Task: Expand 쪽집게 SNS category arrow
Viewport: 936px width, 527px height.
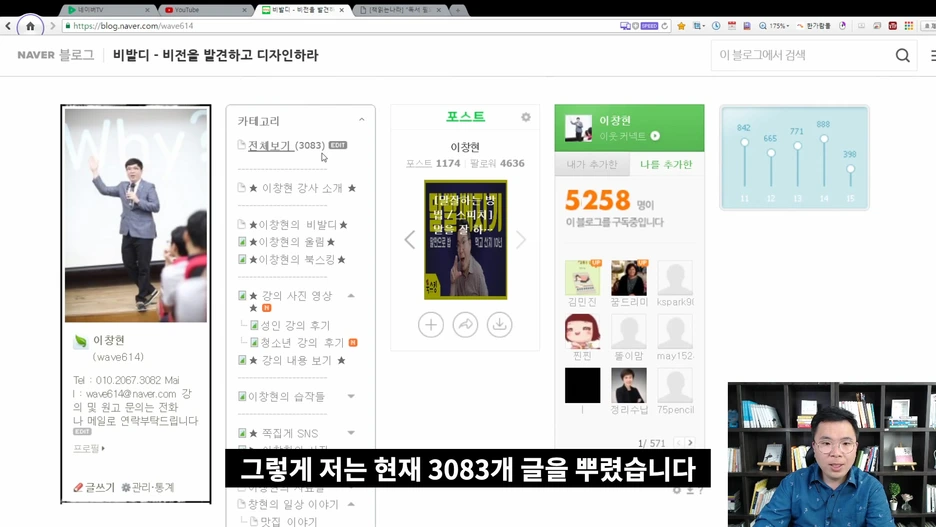Action: tap(351, 433)
